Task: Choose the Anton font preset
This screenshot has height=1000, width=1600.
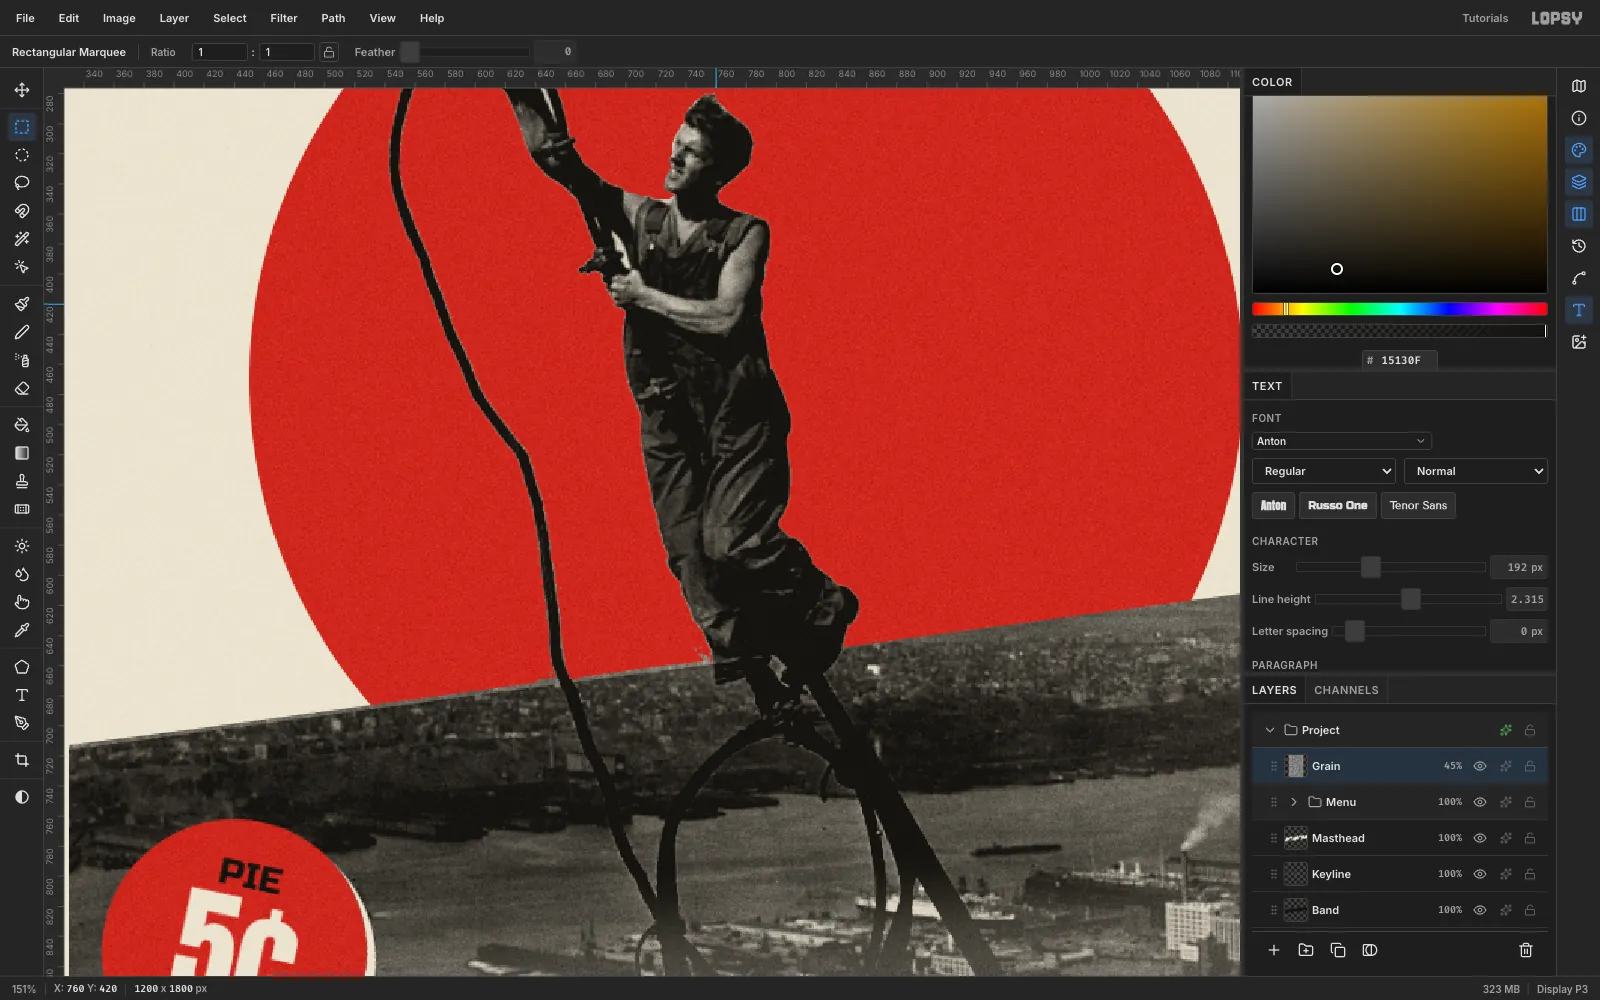Action: [1273, 505]
